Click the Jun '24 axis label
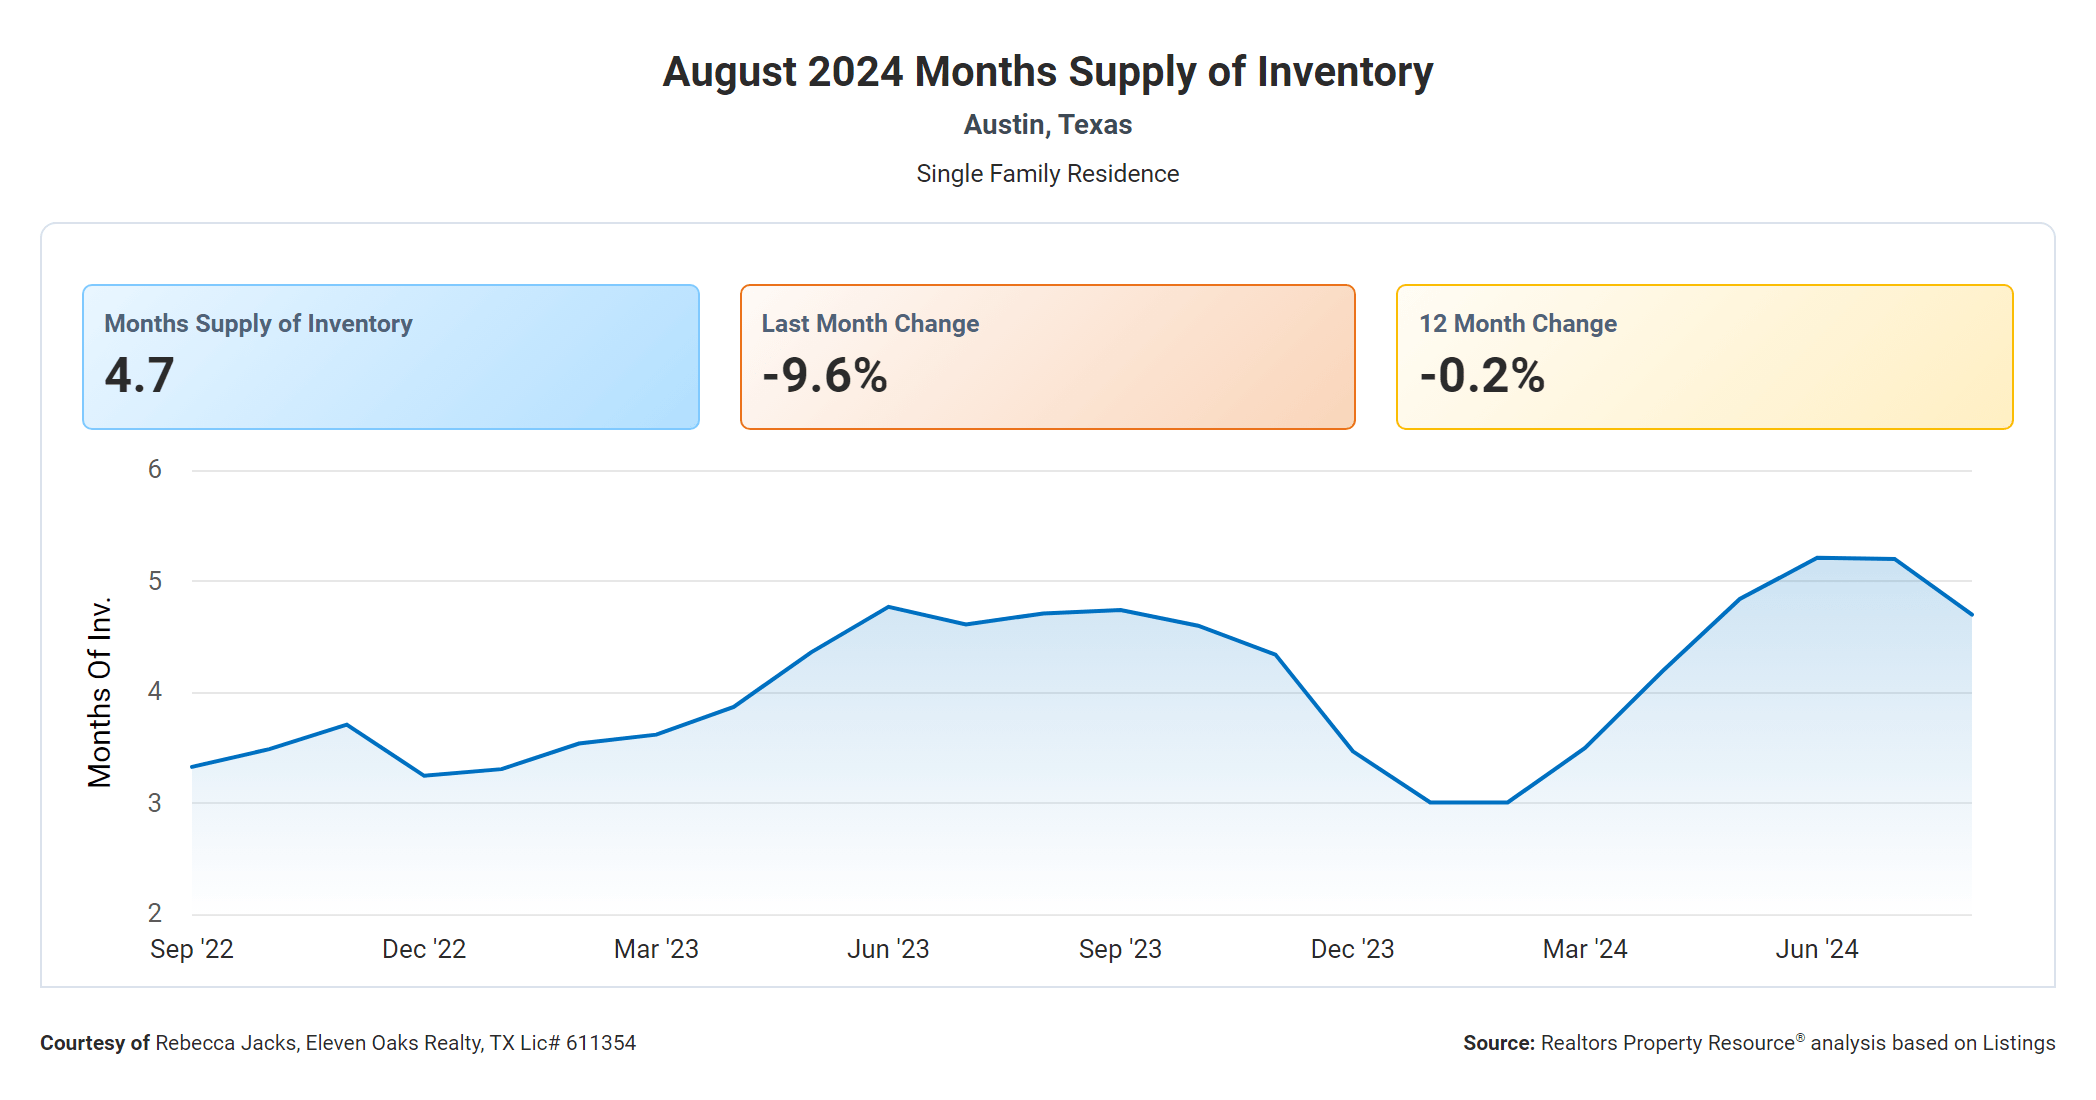 [x=1817, y=949]
